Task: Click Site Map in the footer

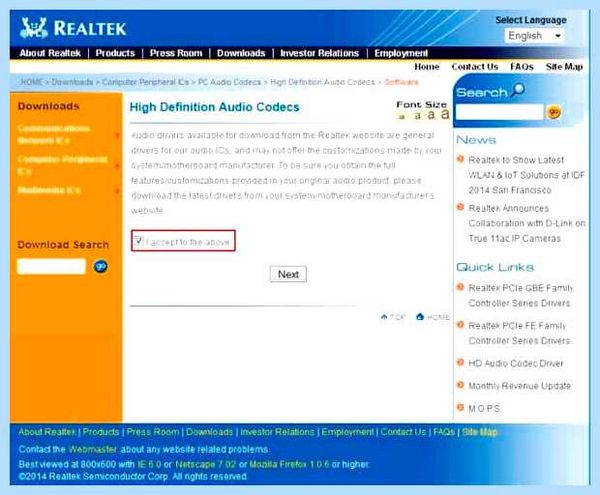Action: [x=479, y=432]
